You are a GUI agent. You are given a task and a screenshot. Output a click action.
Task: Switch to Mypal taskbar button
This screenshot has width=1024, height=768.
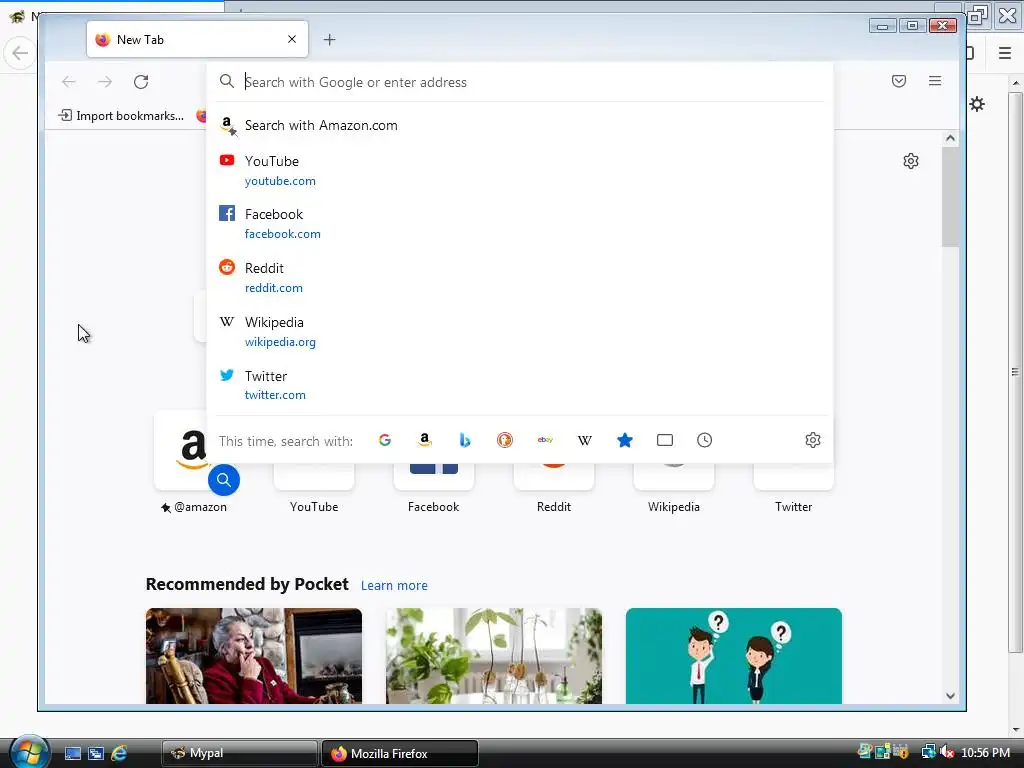coord(240,753)
